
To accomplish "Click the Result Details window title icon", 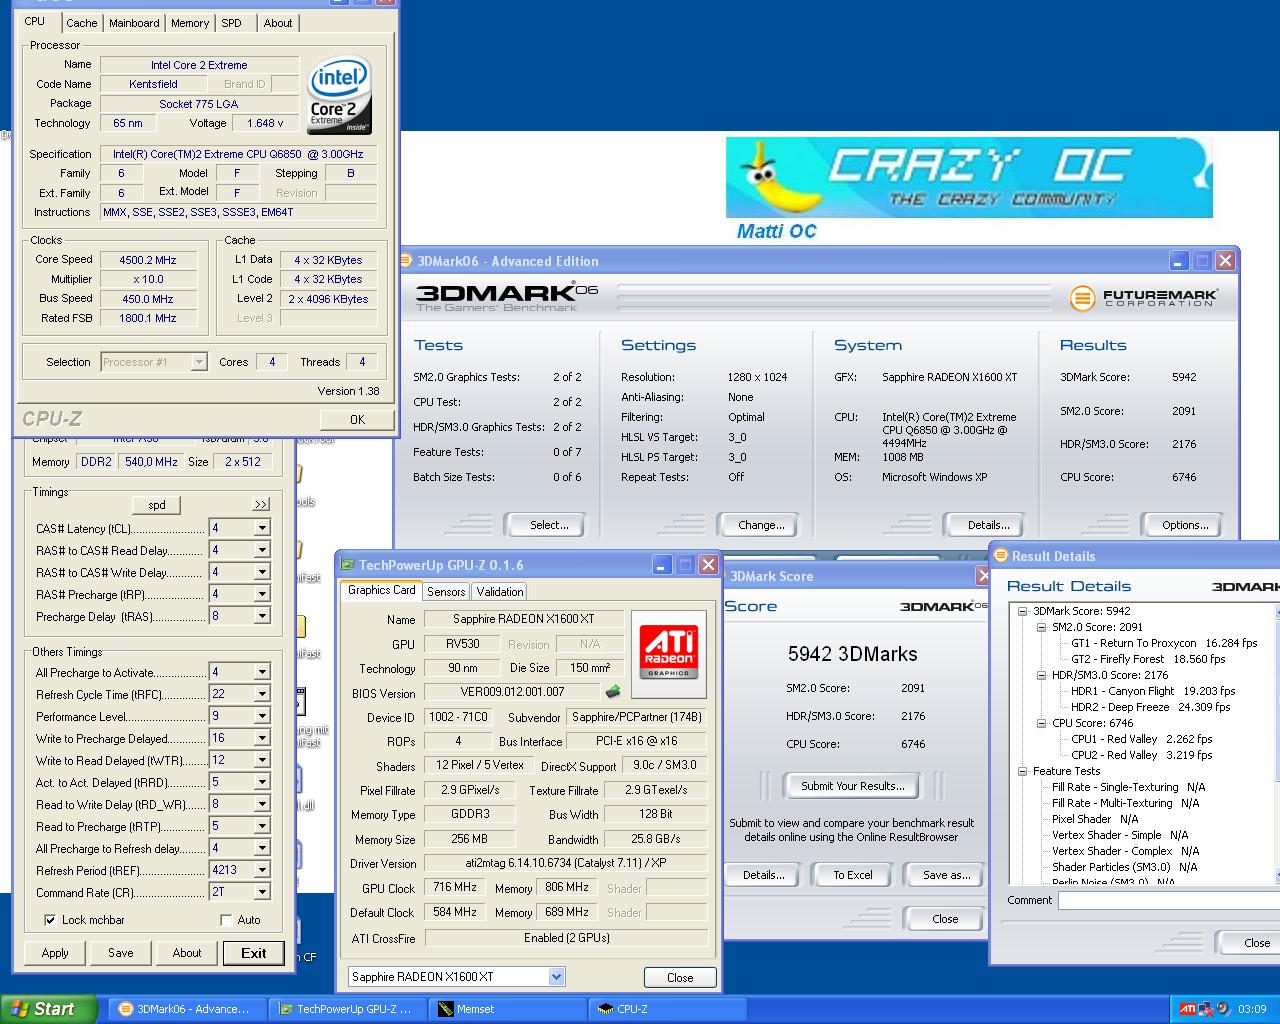I will [1000, 556].
